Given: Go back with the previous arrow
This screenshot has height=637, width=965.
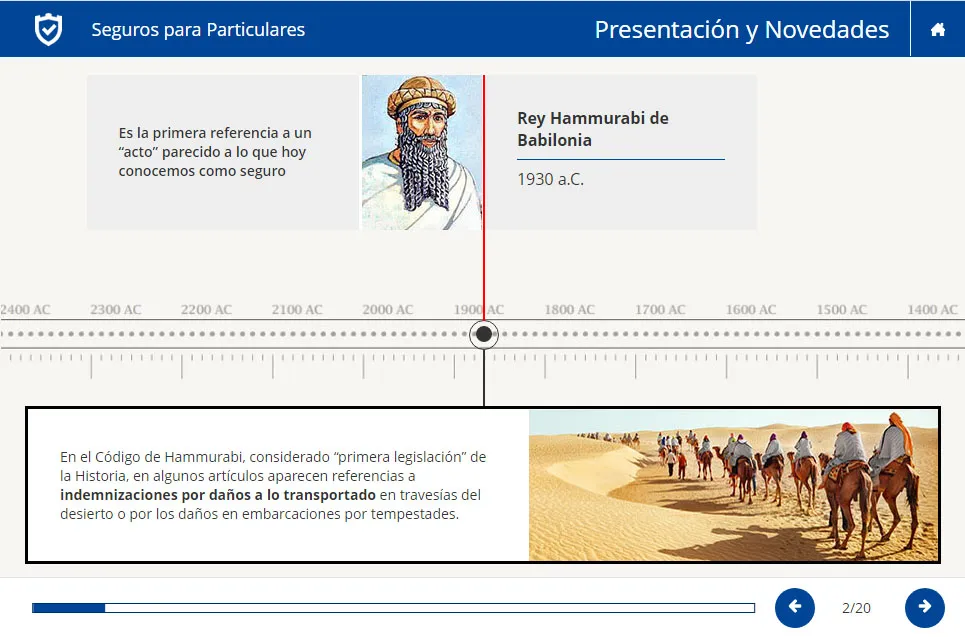Looking at the screenshot, I should coord(795,607).
